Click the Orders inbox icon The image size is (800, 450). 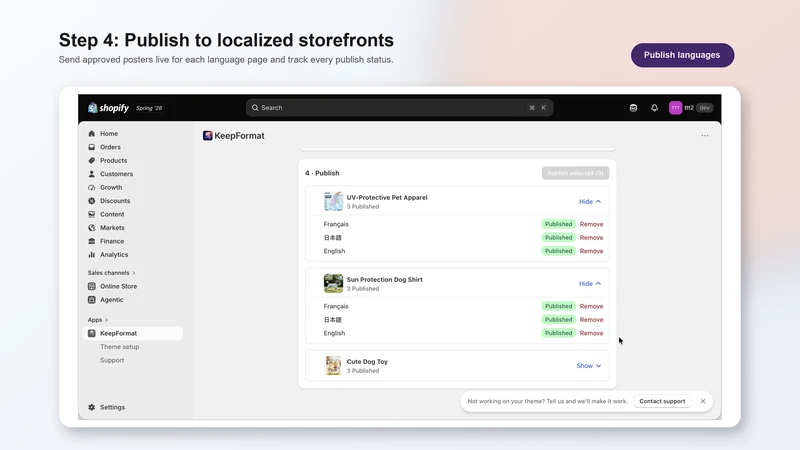point(92,147)
